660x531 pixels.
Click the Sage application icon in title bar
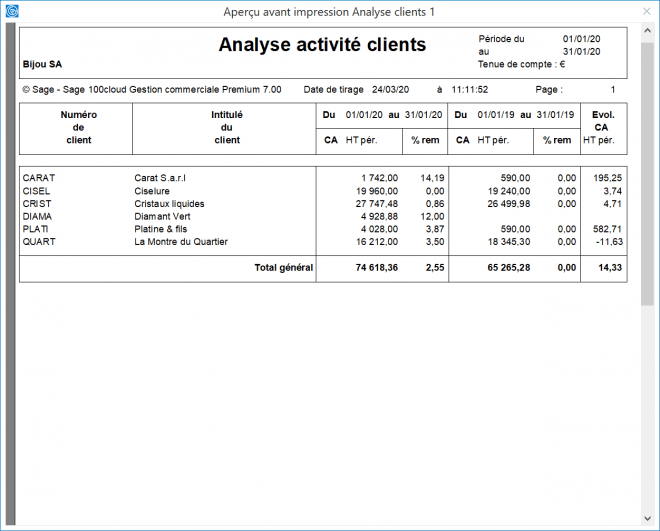(x=12, y=11)
